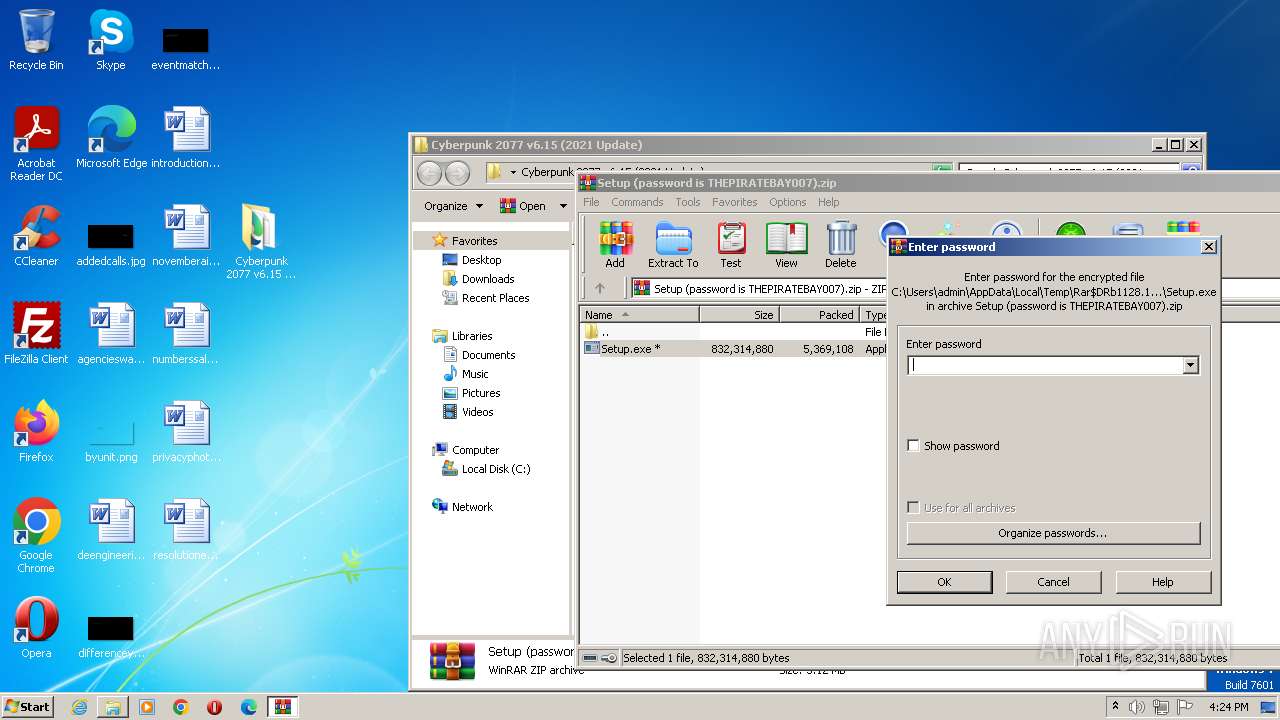Click the Test archive toolbar icon
Image resolution: width=1280 pixels, height=720 pixels.
[731, 245]
